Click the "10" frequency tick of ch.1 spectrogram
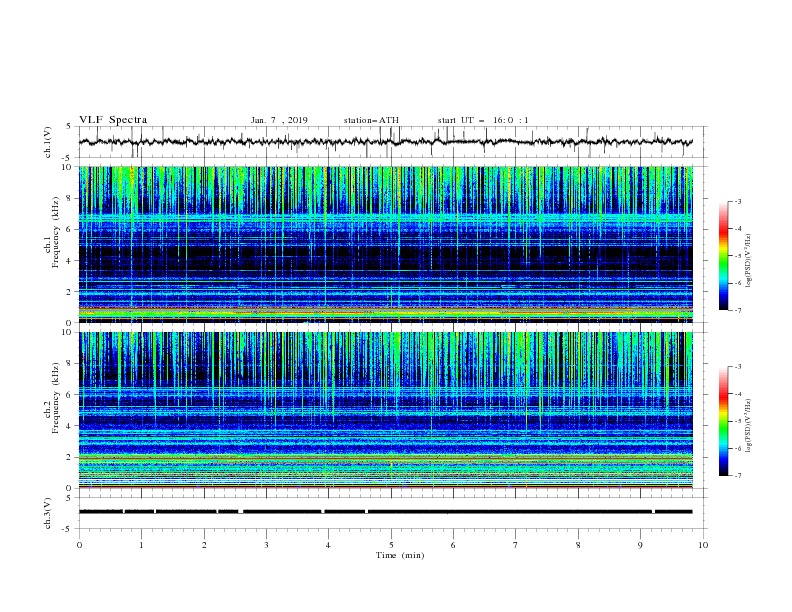This screenshot has height=612, width=792. pyautogui.click(x=67, y=167)
